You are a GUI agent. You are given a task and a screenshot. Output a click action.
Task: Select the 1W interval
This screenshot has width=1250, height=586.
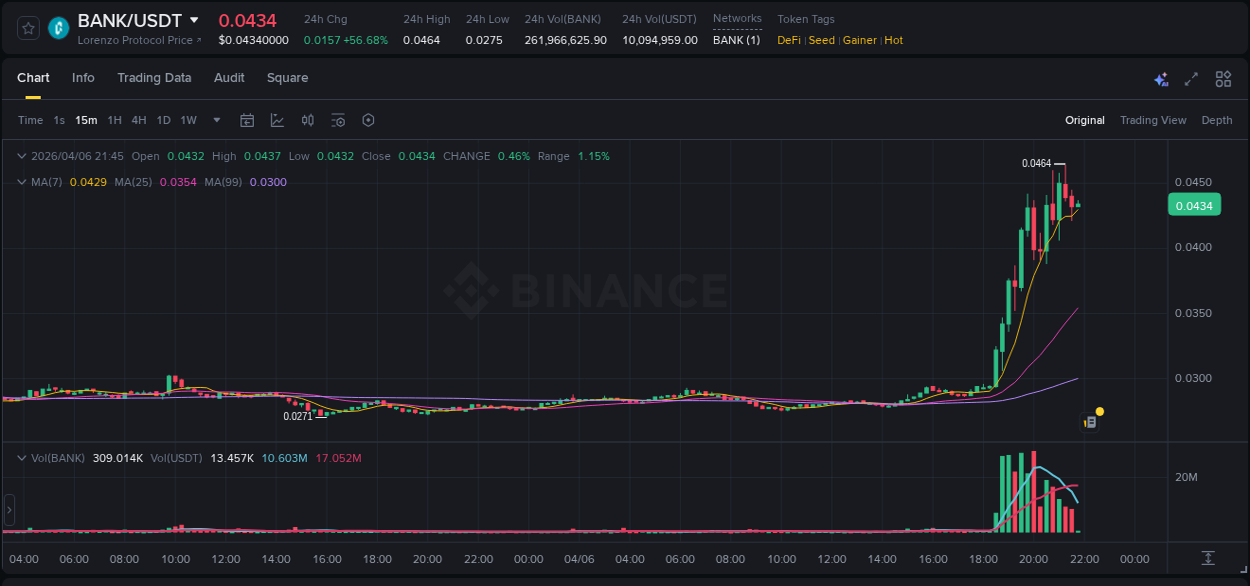[x=188, y=120]
